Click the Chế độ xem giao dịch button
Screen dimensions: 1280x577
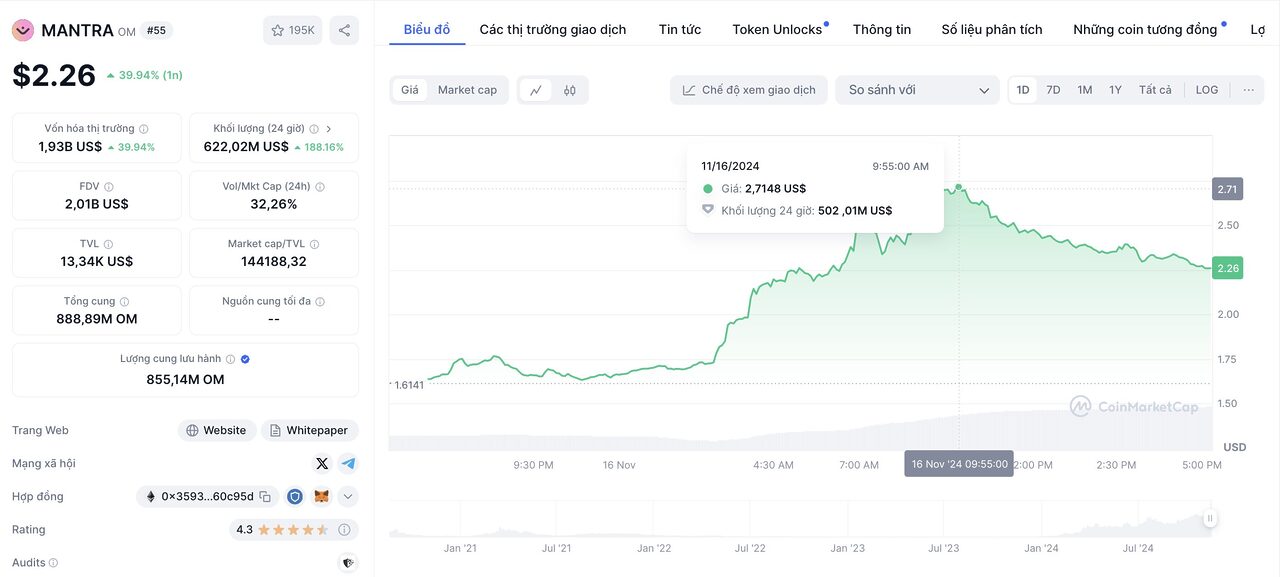749,90
